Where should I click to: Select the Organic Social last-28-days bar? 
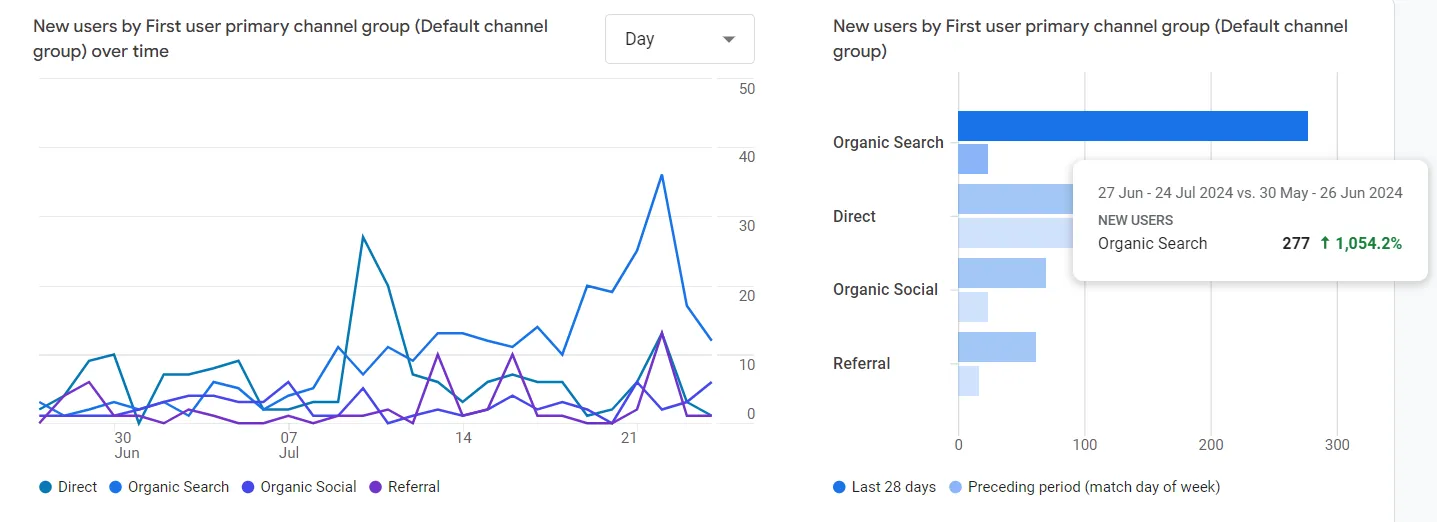[1002, 273]
